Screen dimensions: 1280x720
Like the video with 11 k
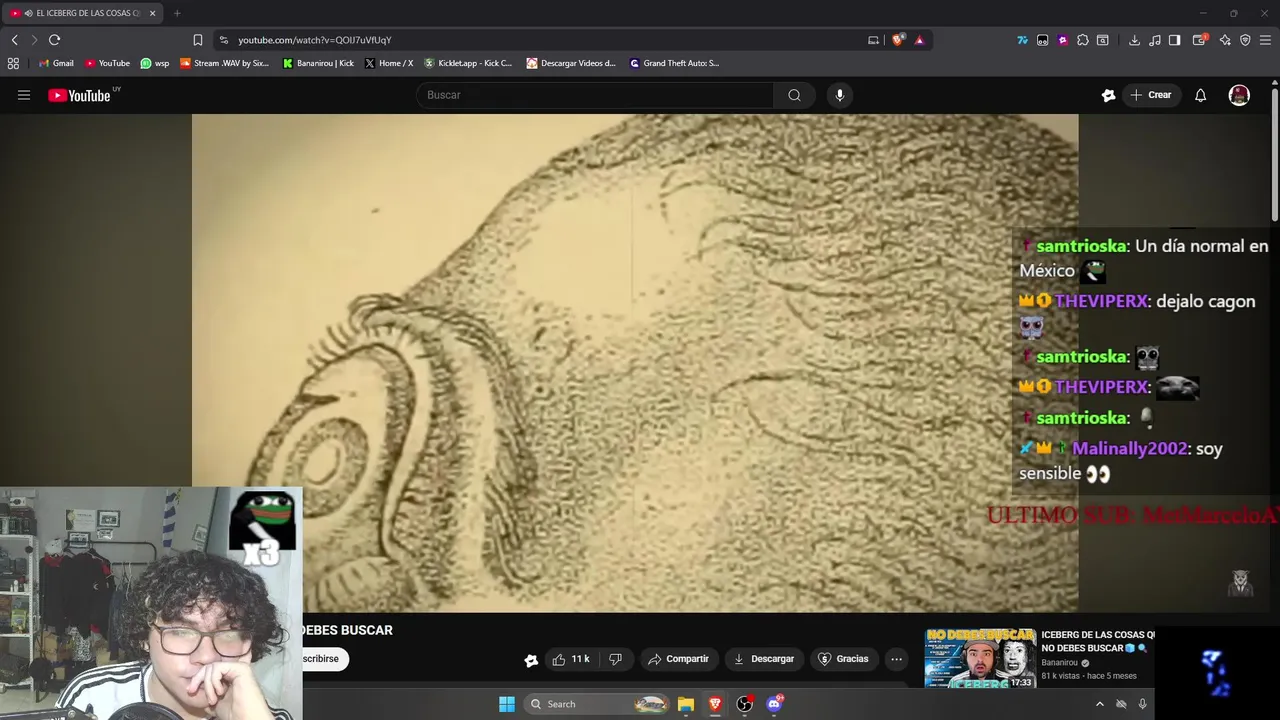click(570, 659)
